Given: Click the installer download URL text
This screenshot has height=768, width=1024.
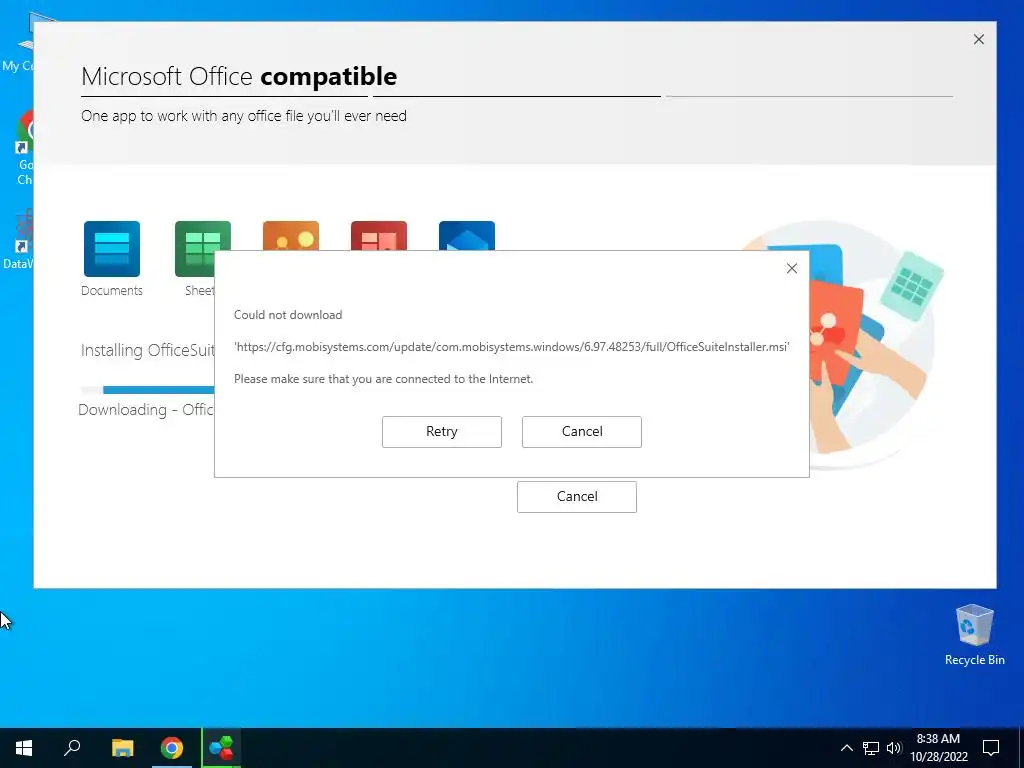Looking at the screenshot, I should [512, 347].
